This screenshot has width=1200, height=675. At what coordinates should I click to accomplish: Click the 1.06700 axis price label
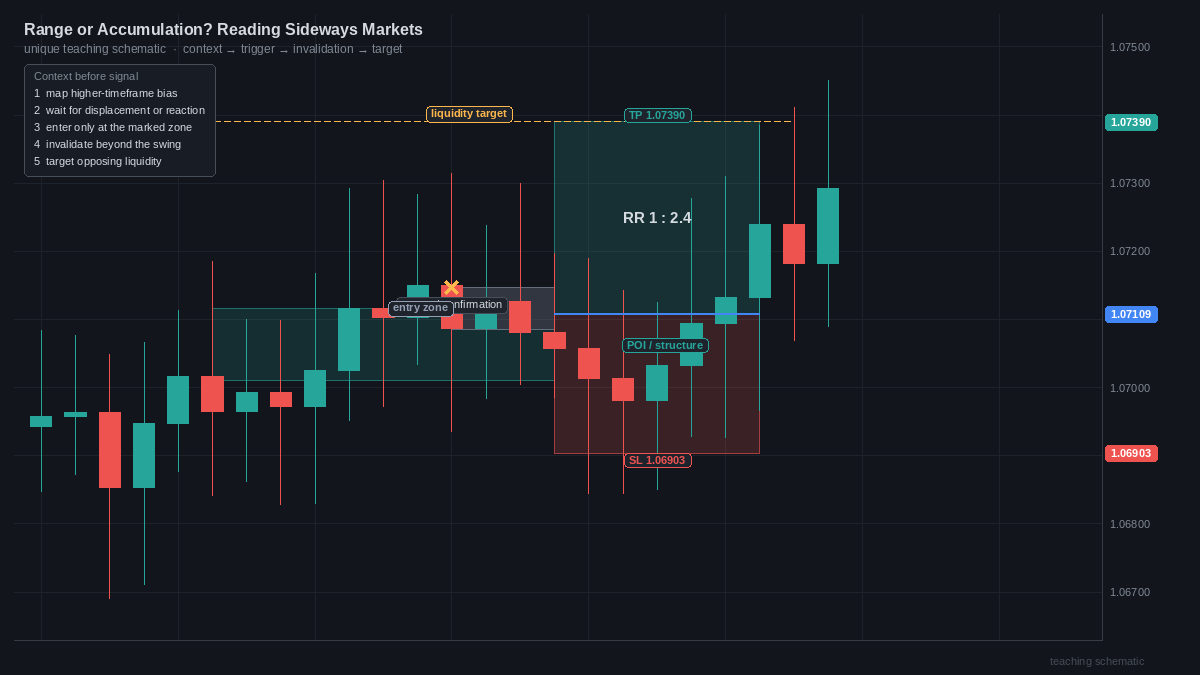[1130, 592]
